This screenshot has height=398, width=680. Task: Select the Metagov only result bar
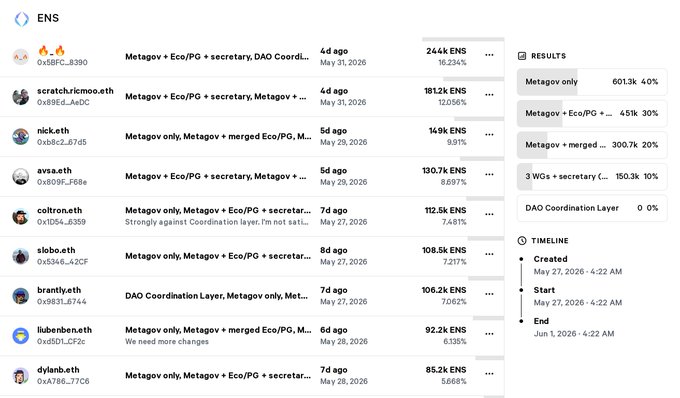click(x=592, y=82)
